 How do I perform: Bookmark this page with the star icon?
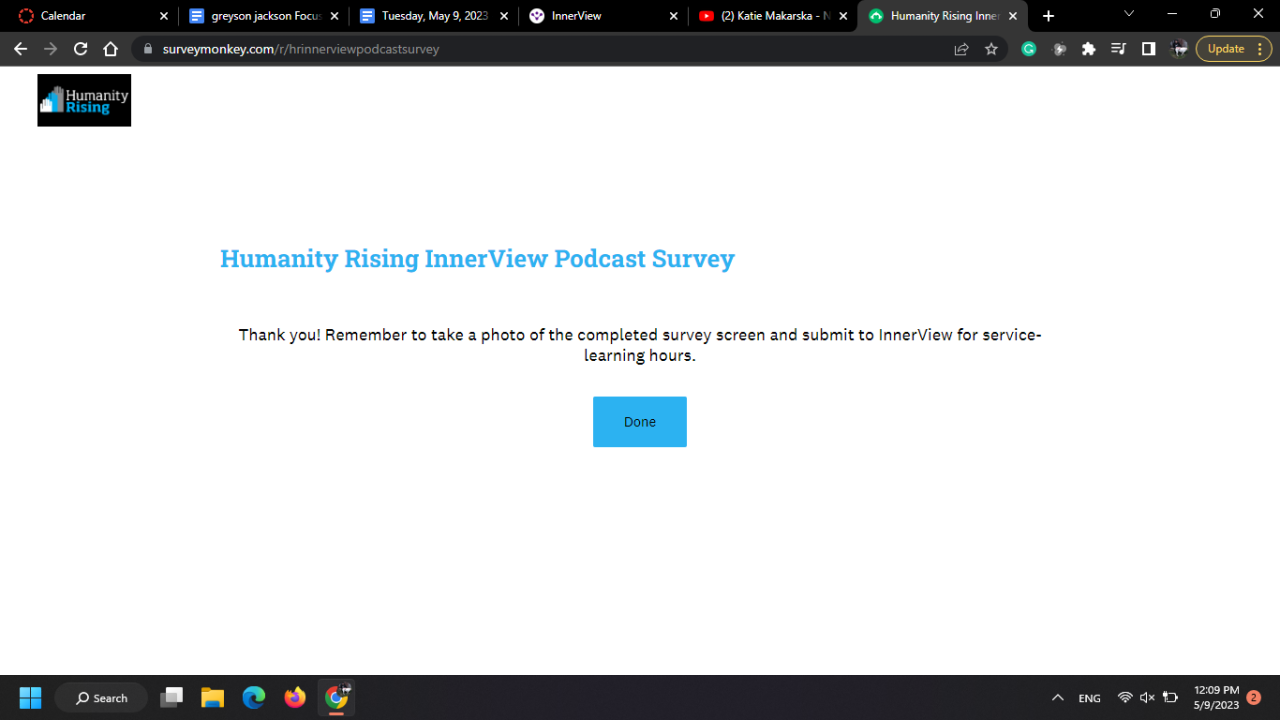pyautogui.click(x=991, y=49)
